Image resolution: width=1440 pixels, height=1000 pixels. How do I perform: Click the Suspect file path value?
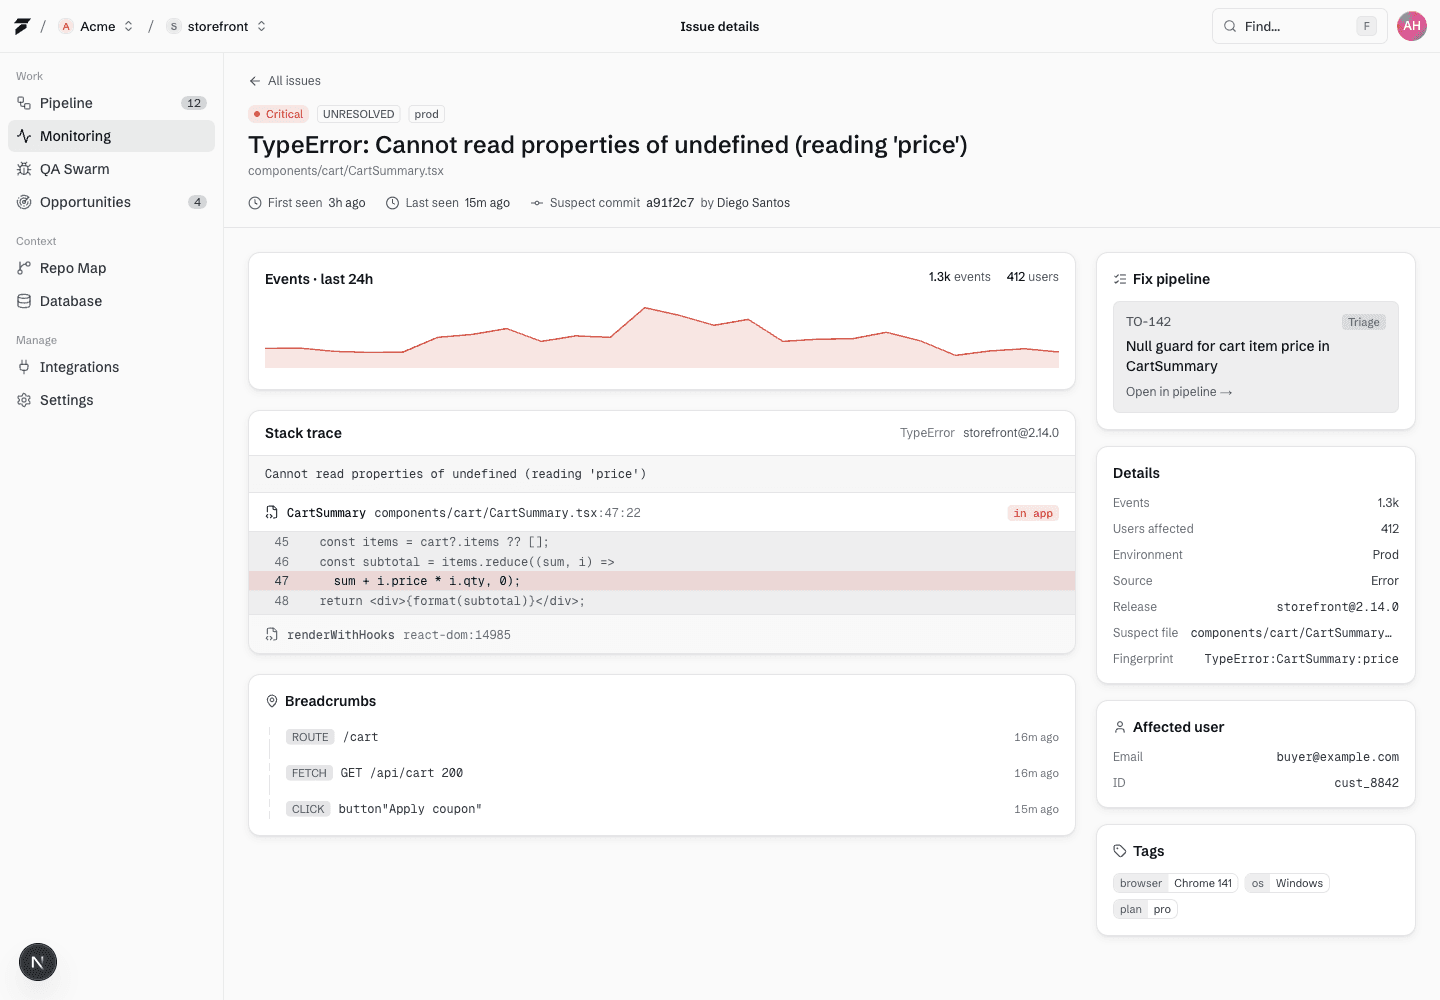point(1291,633)
